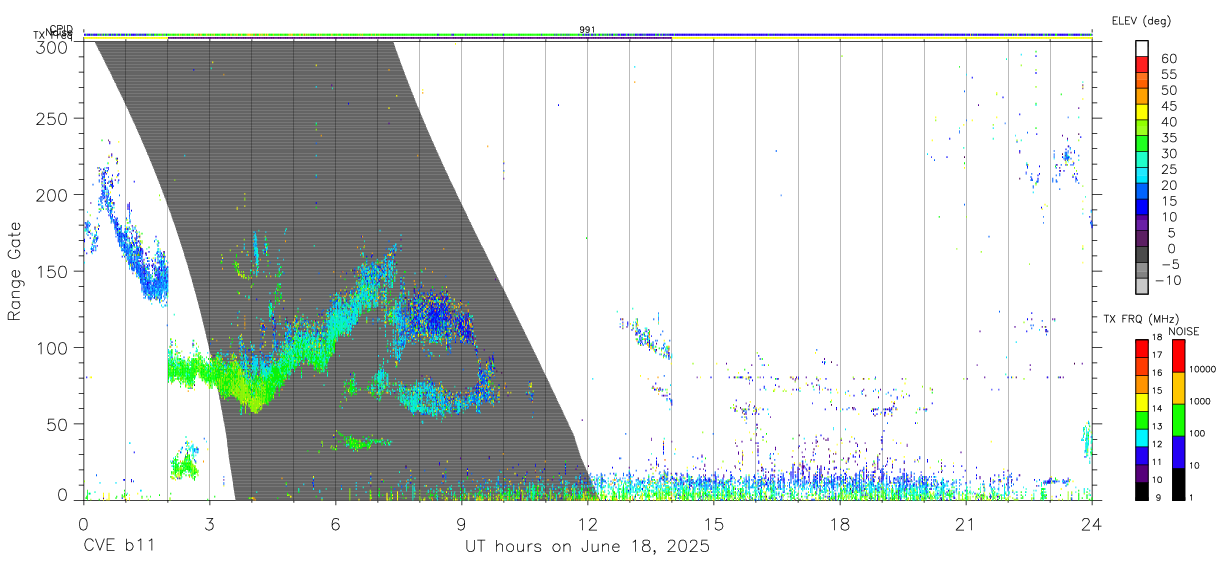The width and height of the screenshot is (1228, 567).
Task: Select the red 60-degree swatch of elevation colorbar
Action: (x=1142, y=64)
